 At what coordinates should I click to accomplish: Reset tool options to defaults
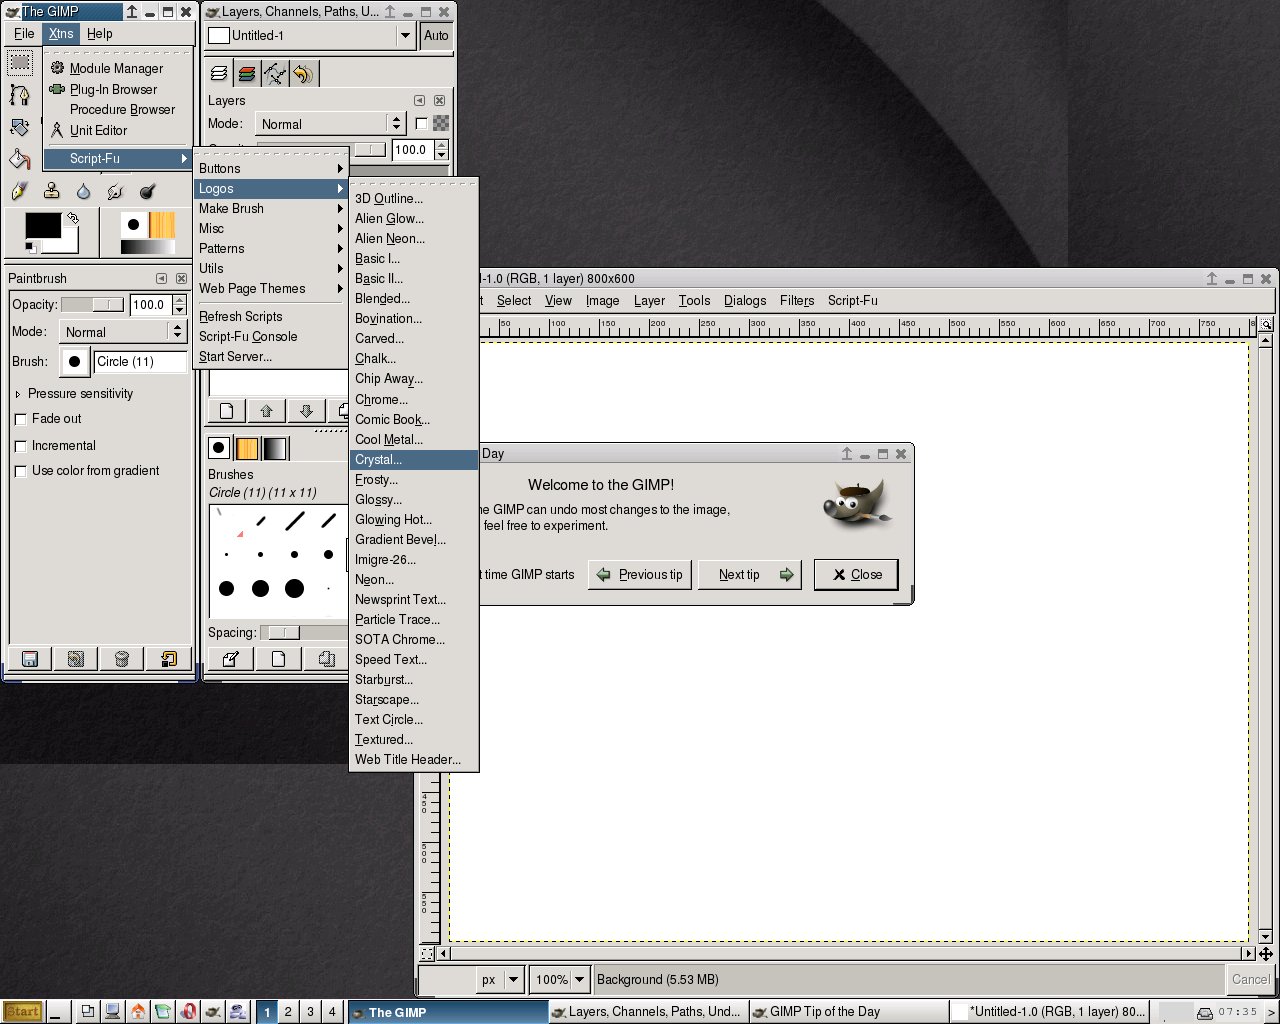pyautogui.click(x=168, y=658)
